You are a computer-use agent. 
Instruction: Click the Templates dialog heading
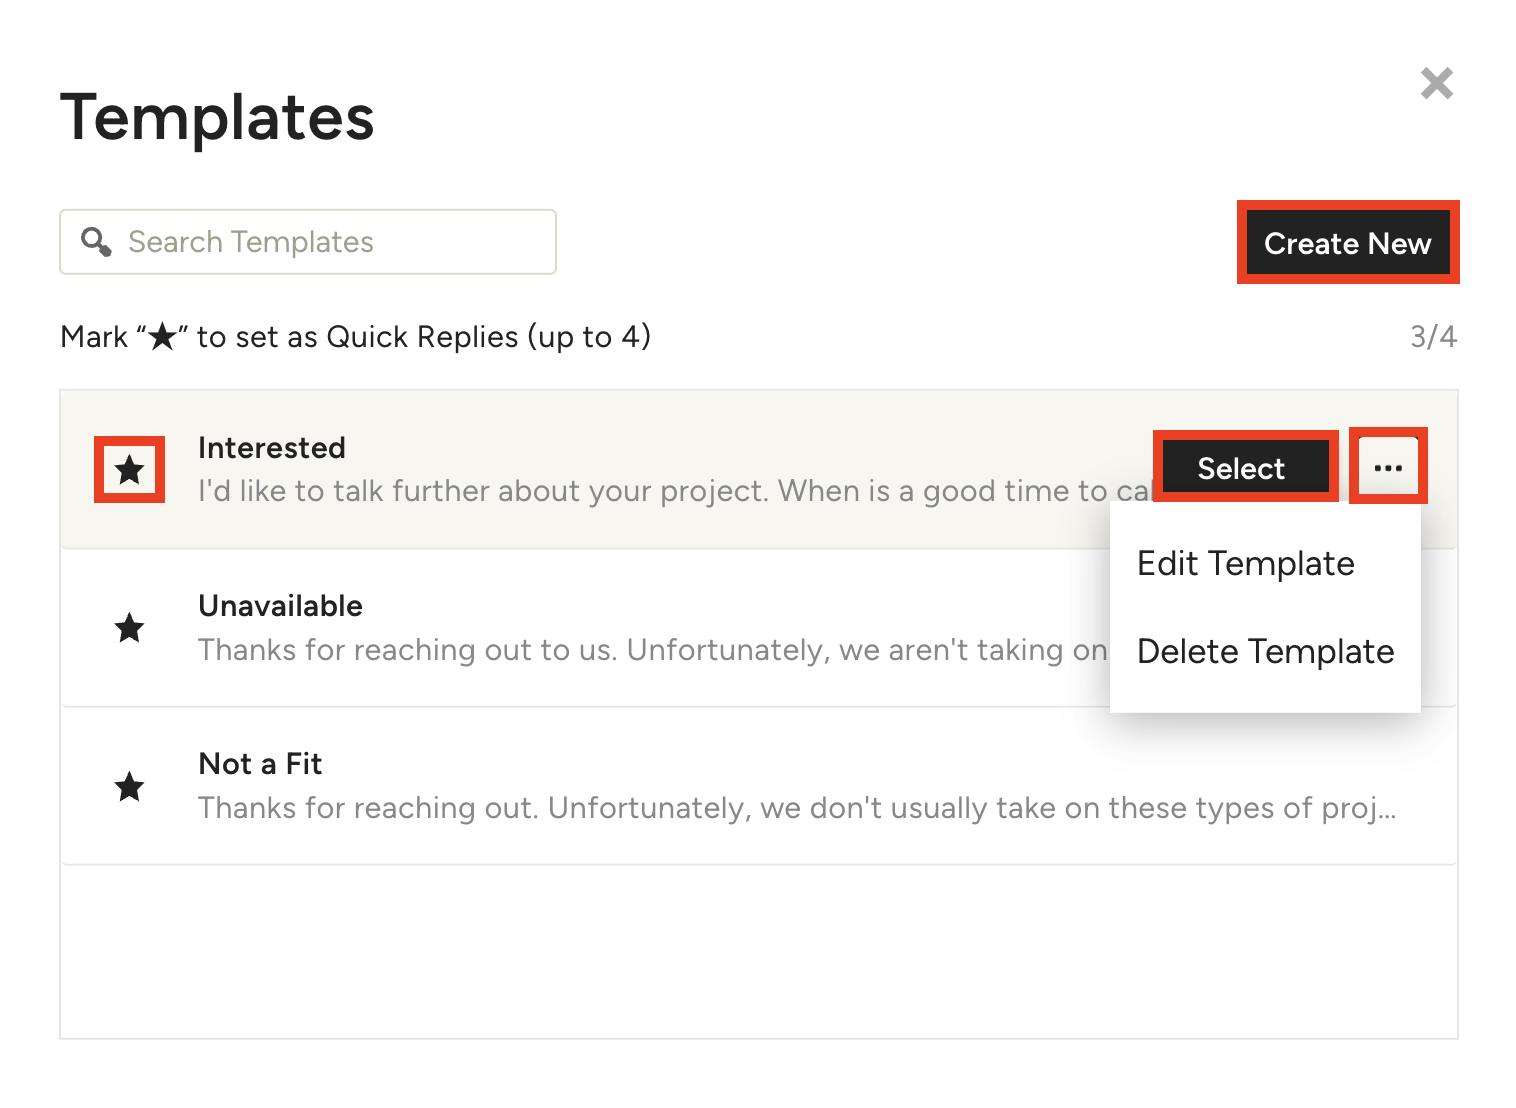(217, 118)
